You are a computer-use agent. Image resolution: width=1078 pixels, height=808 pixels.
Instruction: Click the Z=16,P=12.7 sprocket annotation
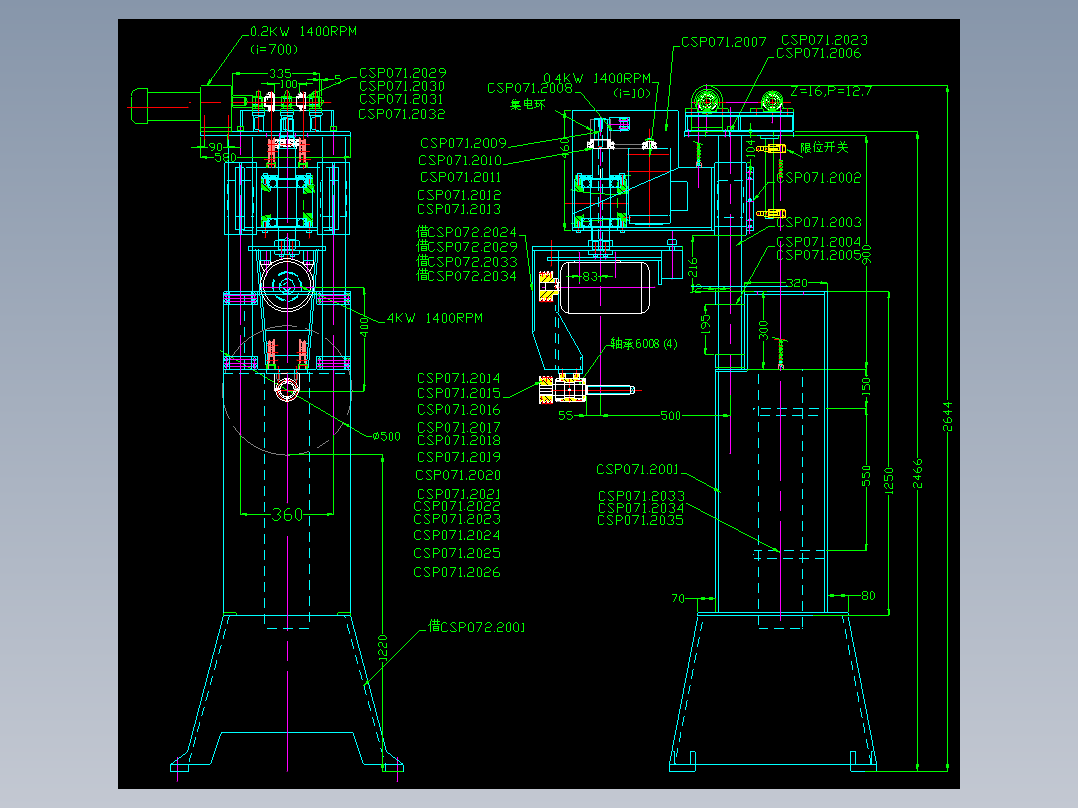coord(830,91)
